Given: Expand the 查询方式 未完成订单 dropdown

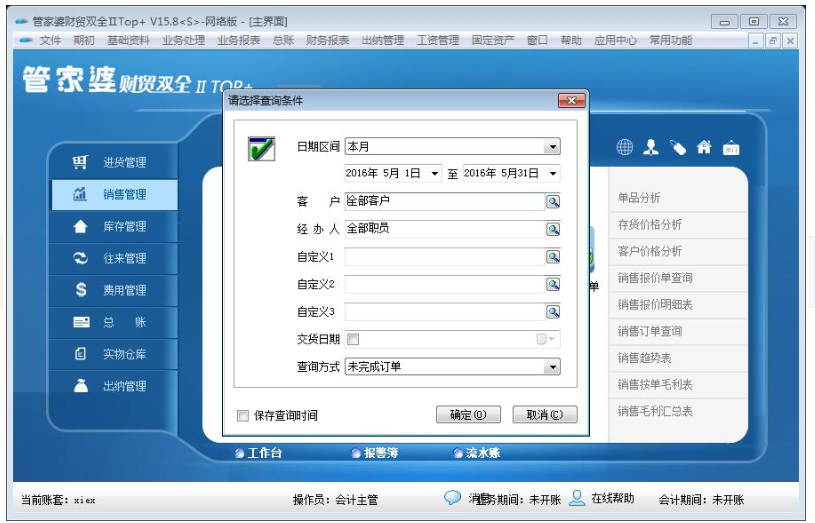Looking at the screenshot, I should (553, 367).
